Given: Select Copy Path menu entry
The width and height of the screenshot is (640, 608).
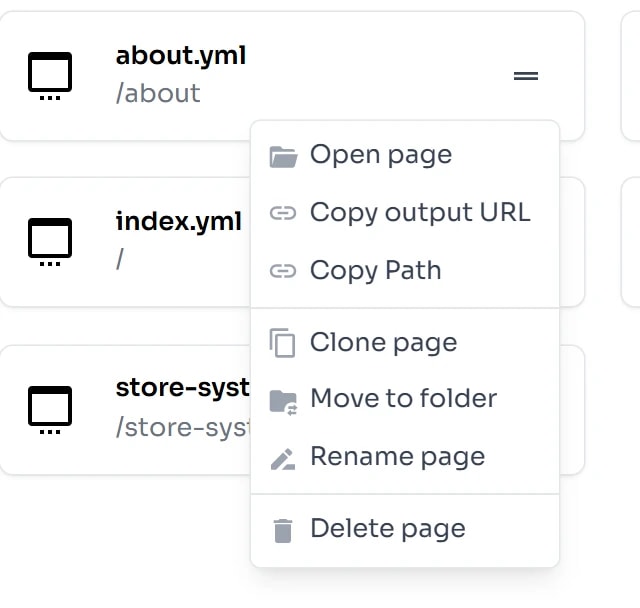Looking at the screenshot, I should point(405,271).
